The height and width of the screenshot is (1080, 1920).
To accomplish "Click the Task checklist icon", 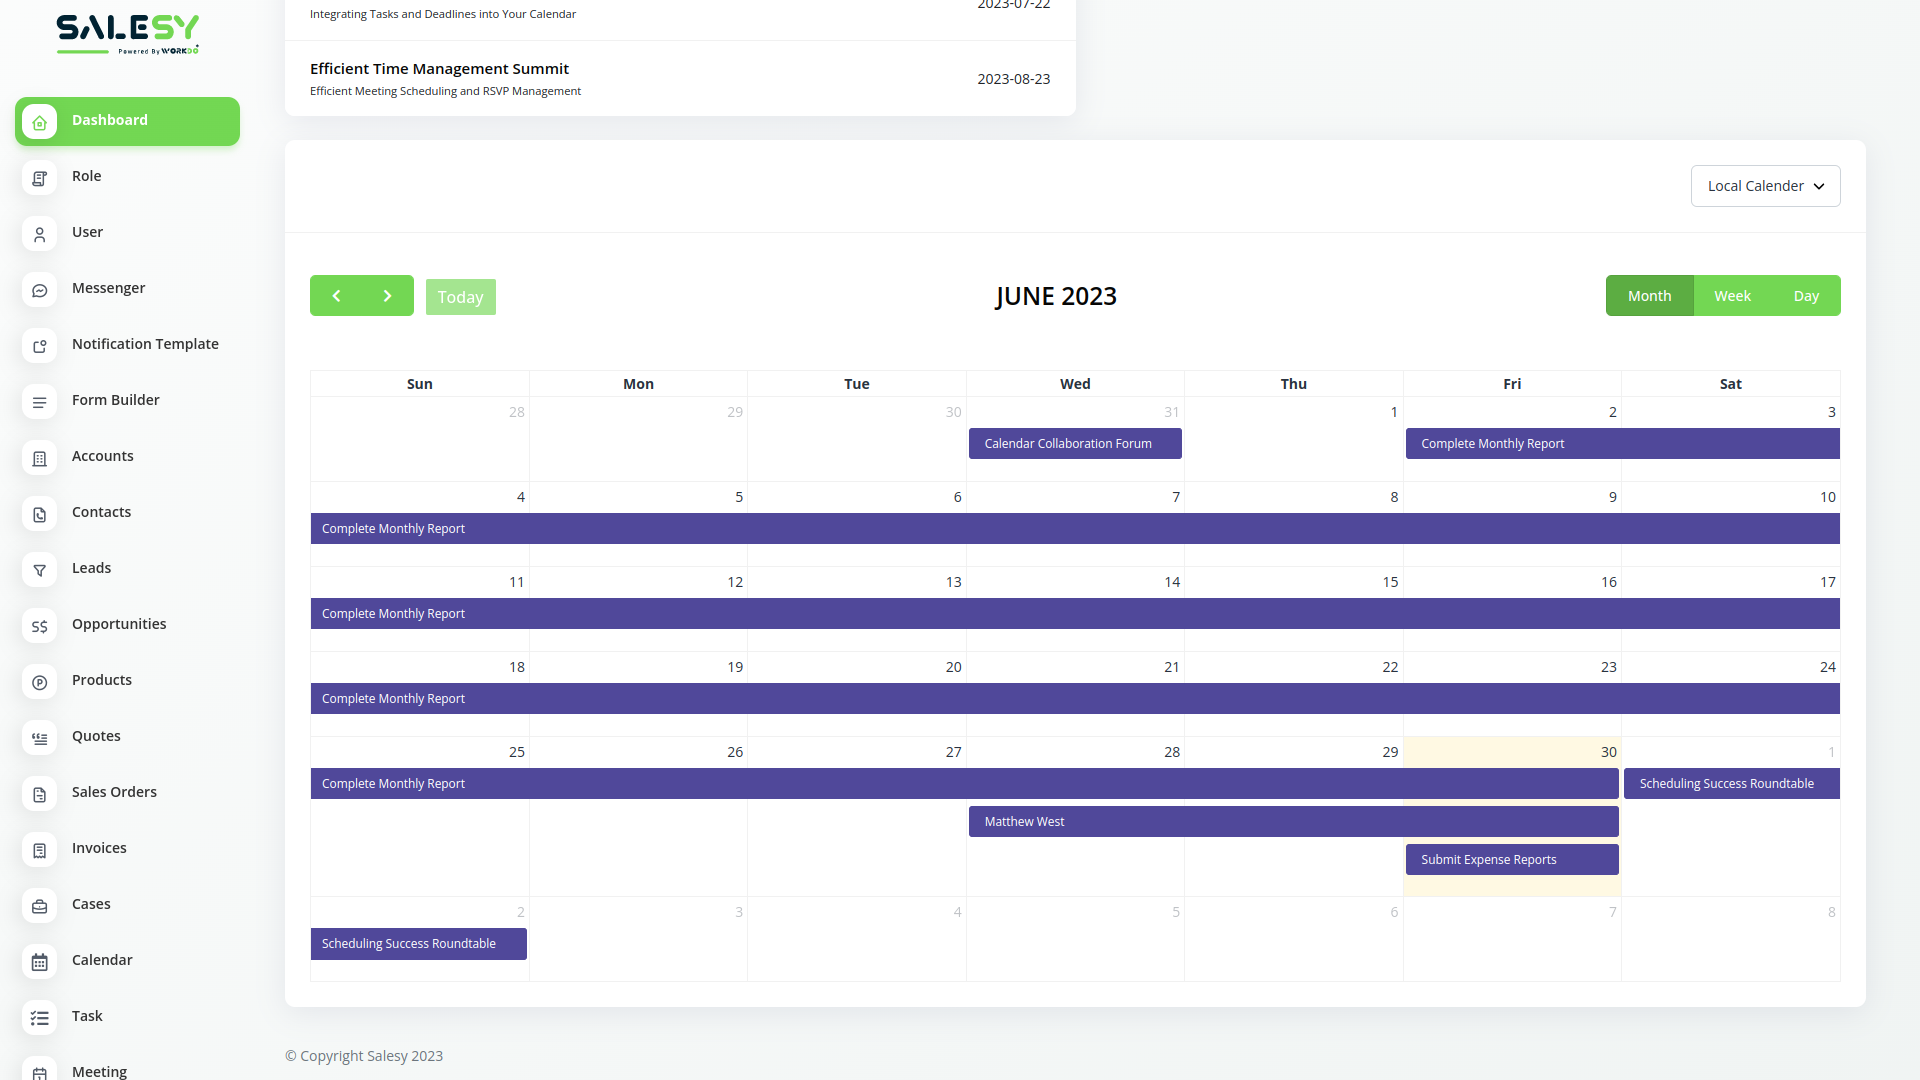I will pos(40,1018).
